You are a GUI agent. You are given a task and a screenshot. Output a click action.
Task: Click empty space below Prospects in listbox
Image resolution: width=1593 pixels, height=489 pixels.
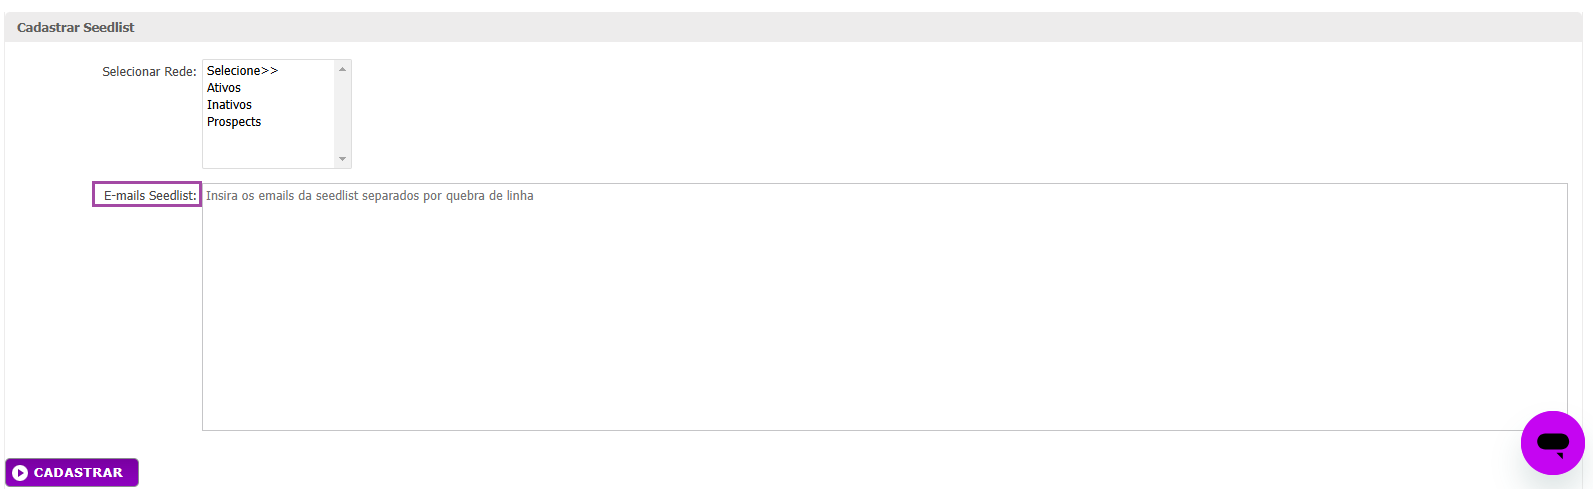[x=269, y=148]
